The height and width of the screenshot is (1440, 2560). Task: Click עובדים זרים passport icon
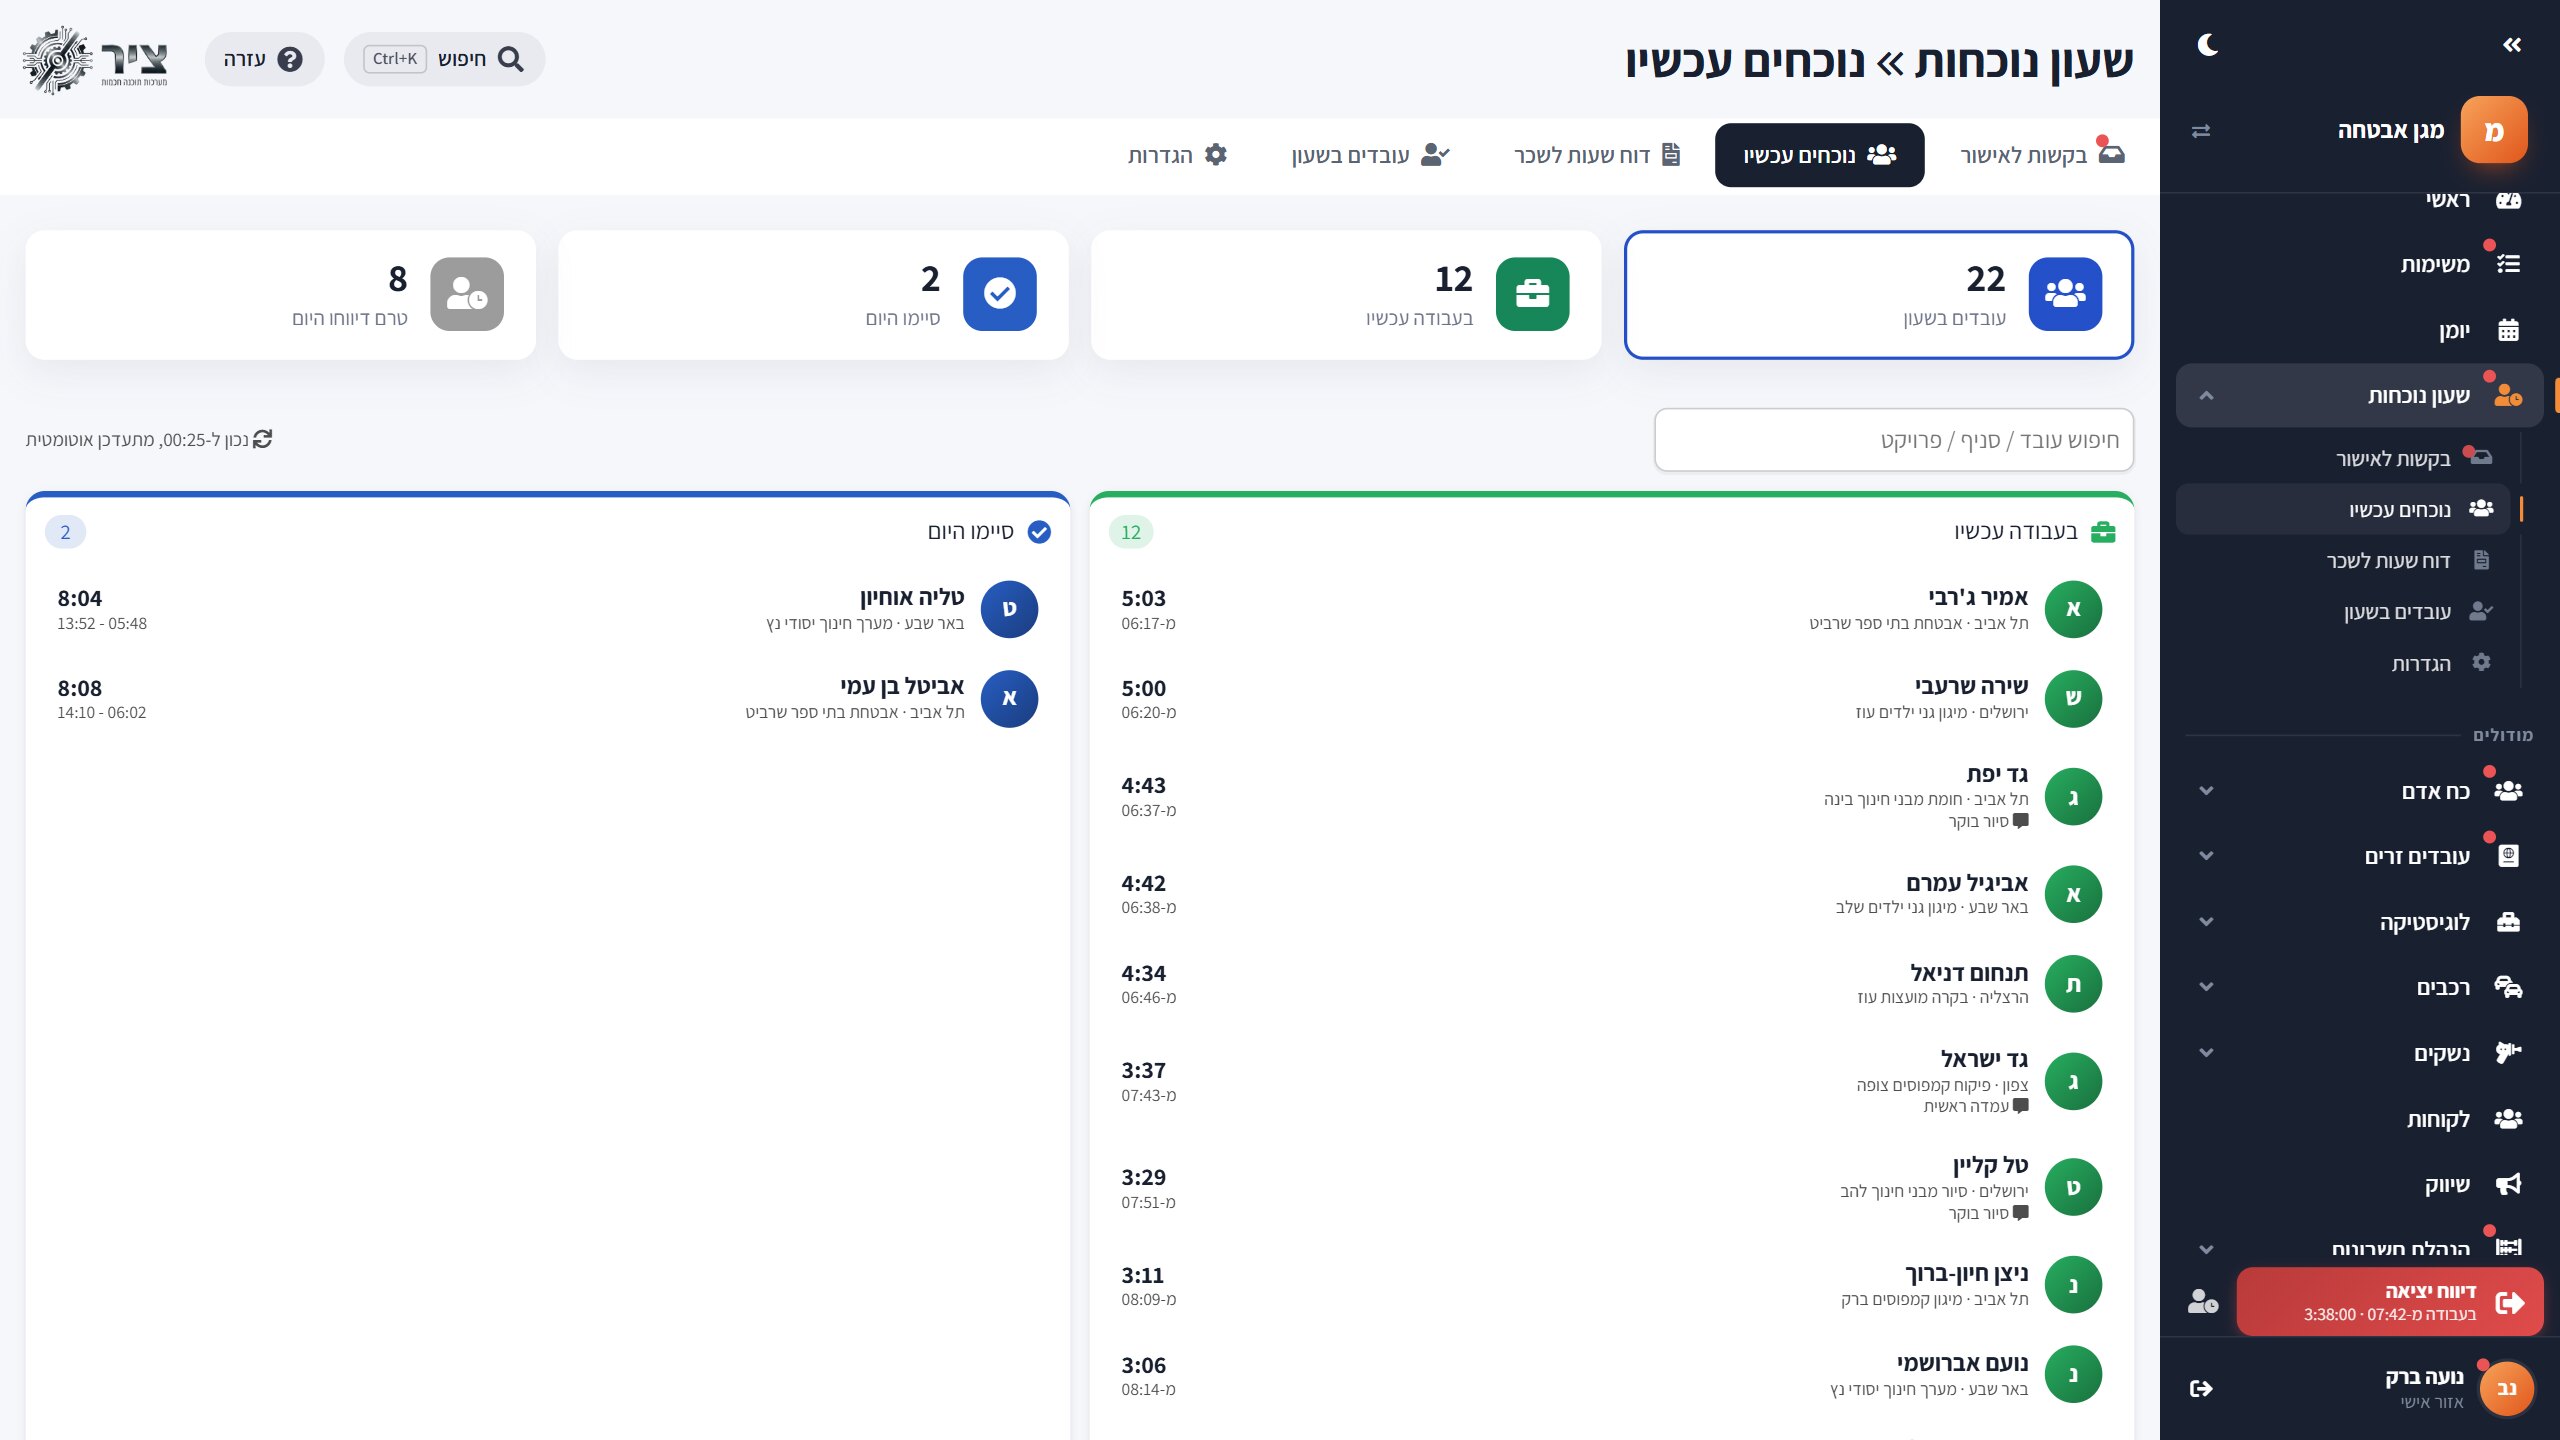tap(2508, 856)
